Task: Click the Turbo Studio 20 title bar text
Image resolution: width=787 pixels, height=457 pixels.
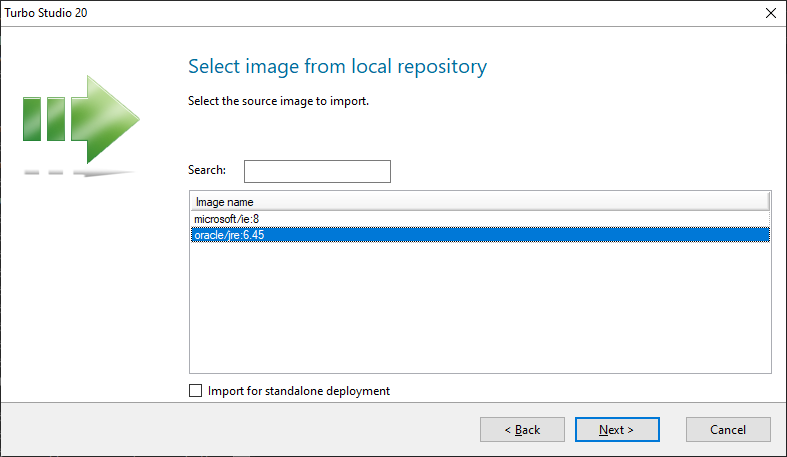Action: pyautogui.click(x=46, y=13)
